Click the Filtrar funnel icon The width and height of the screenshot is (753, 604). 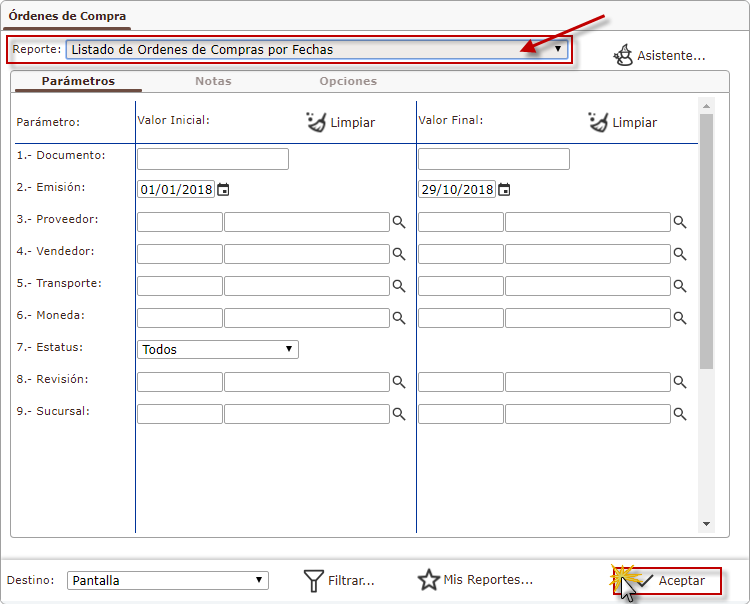pos(314,580)
